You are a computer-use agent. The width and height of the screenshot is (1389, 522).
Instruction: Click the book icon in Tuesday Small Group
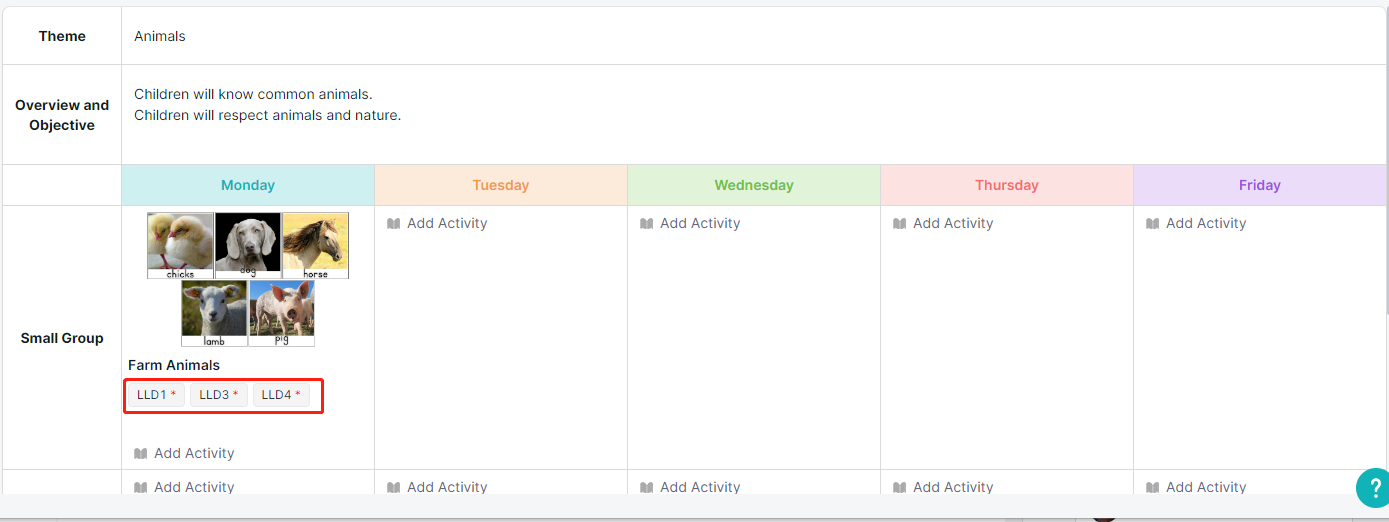coord(394,223)
